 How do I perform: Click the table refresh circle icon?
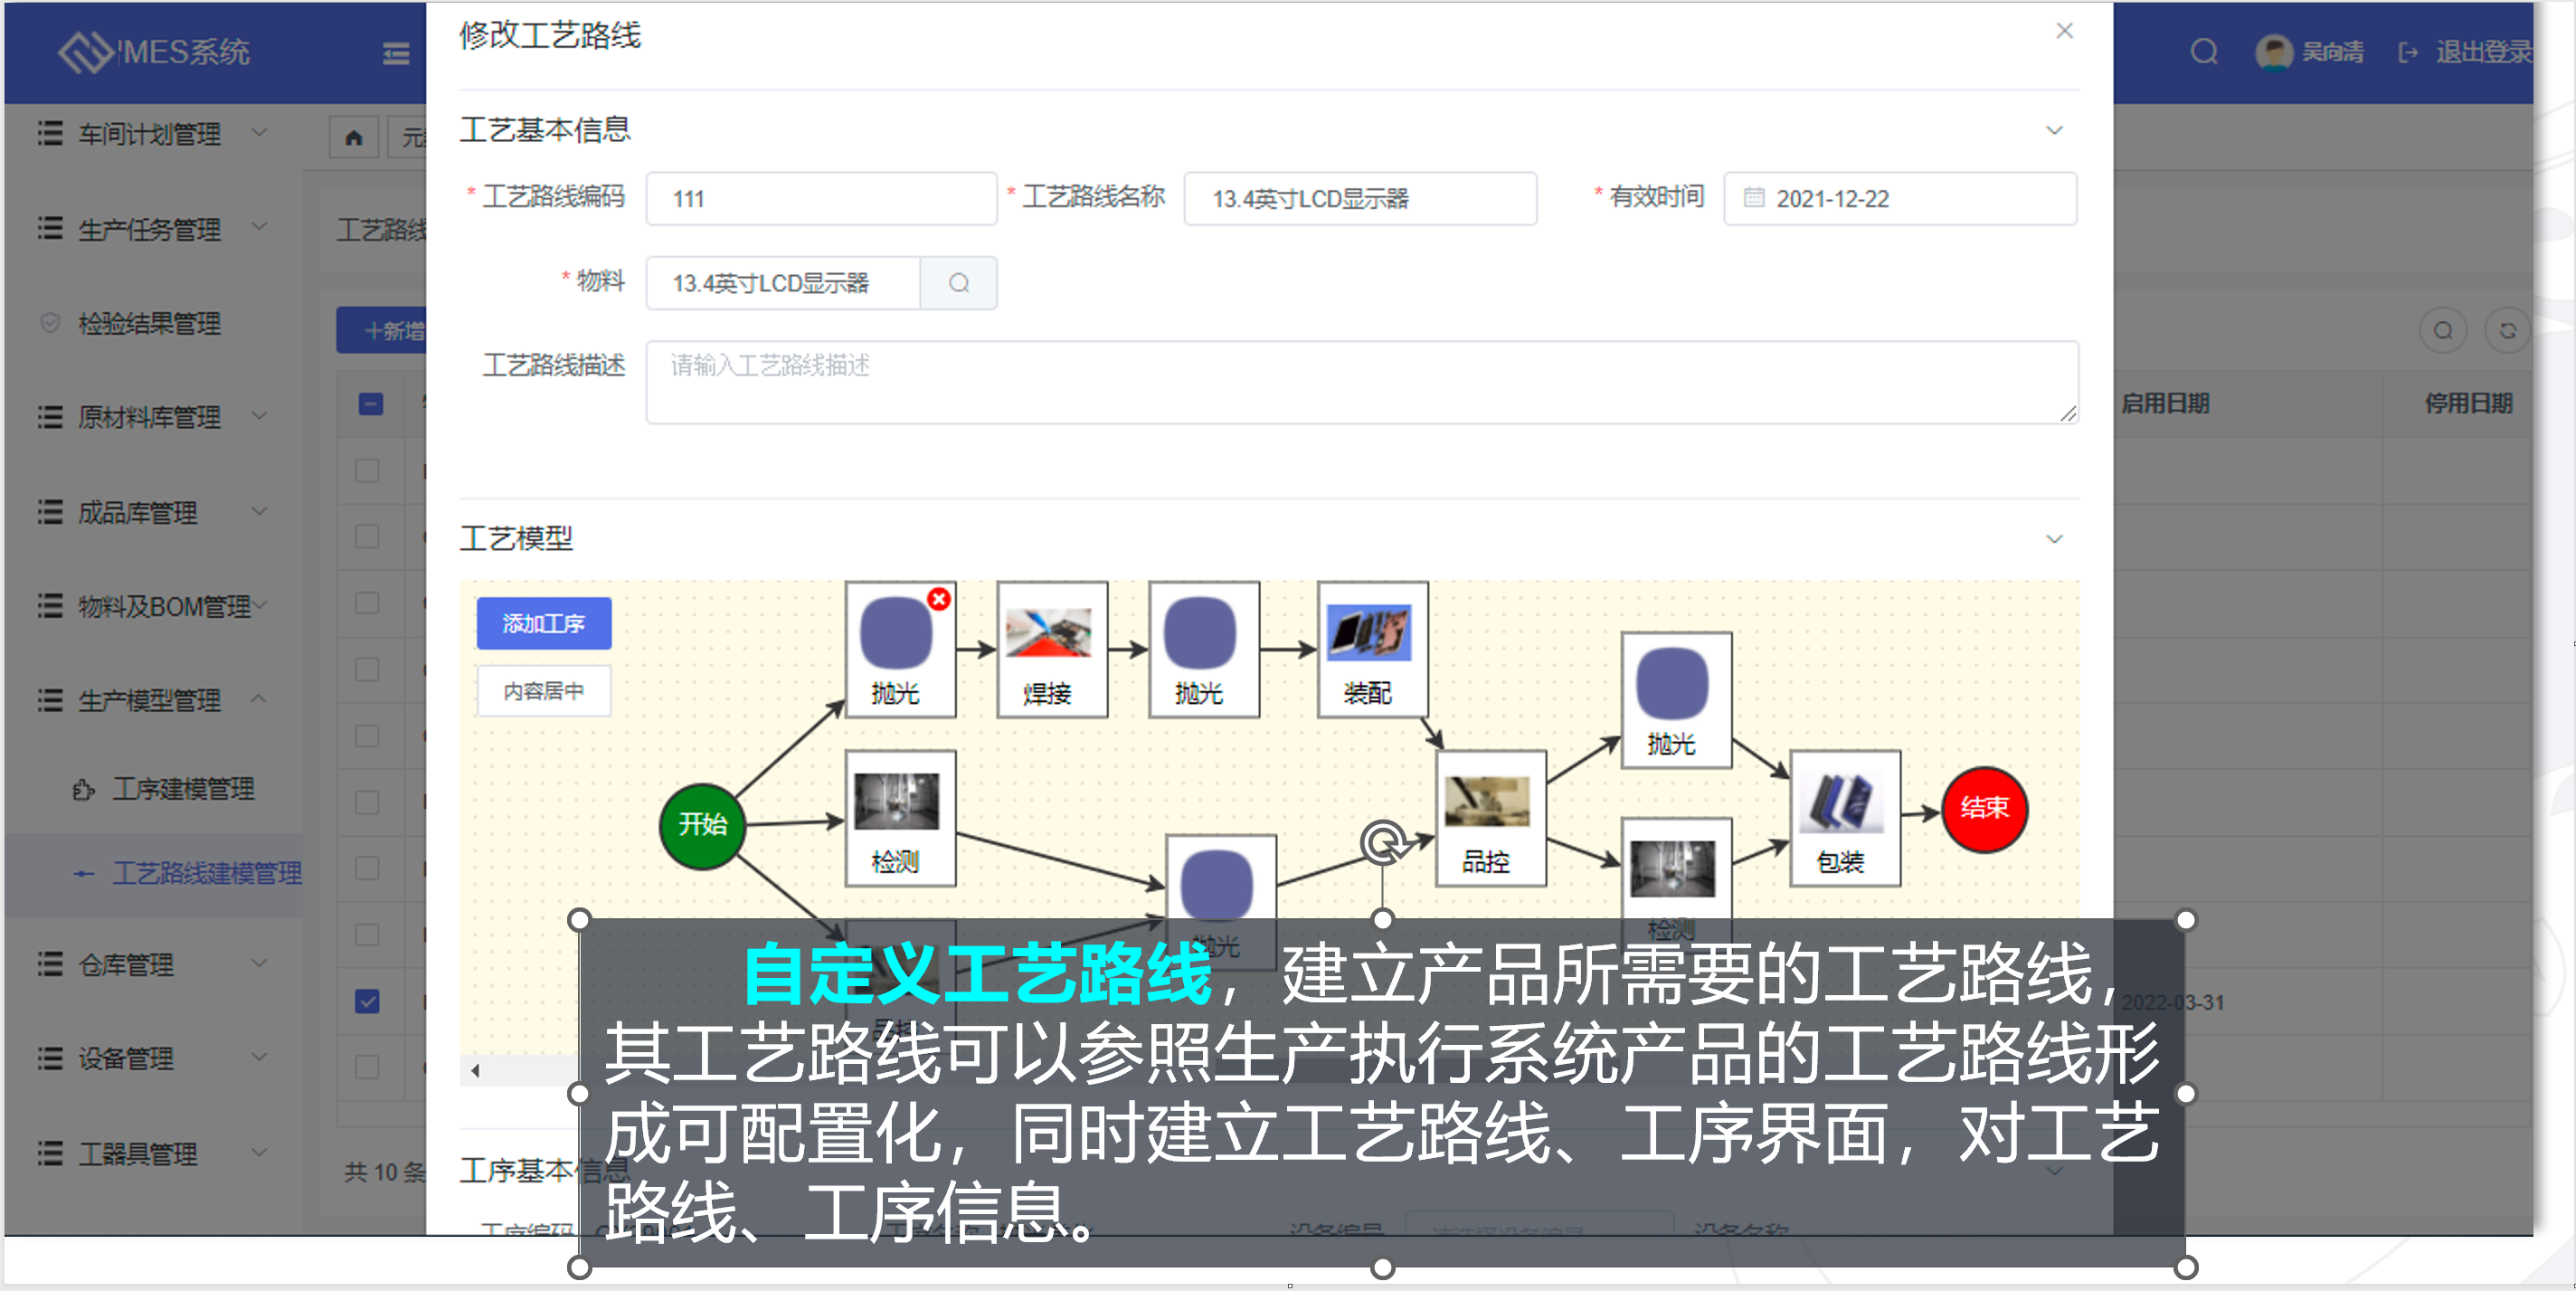tap(2507, 330)
